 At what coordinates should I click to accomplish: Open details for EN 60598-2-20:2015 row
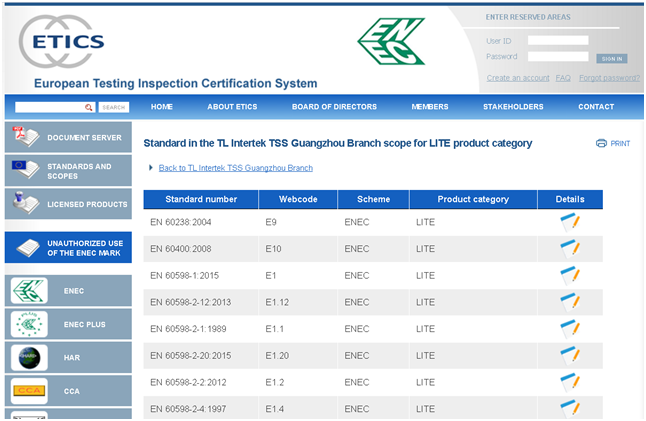[x=570, y=356]
